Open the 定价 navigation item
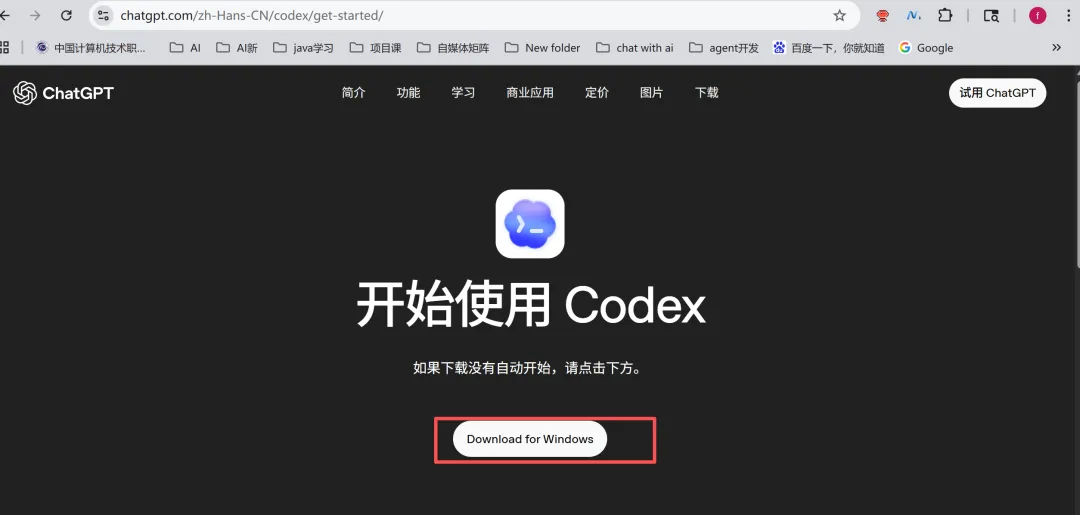 point(596,93)
